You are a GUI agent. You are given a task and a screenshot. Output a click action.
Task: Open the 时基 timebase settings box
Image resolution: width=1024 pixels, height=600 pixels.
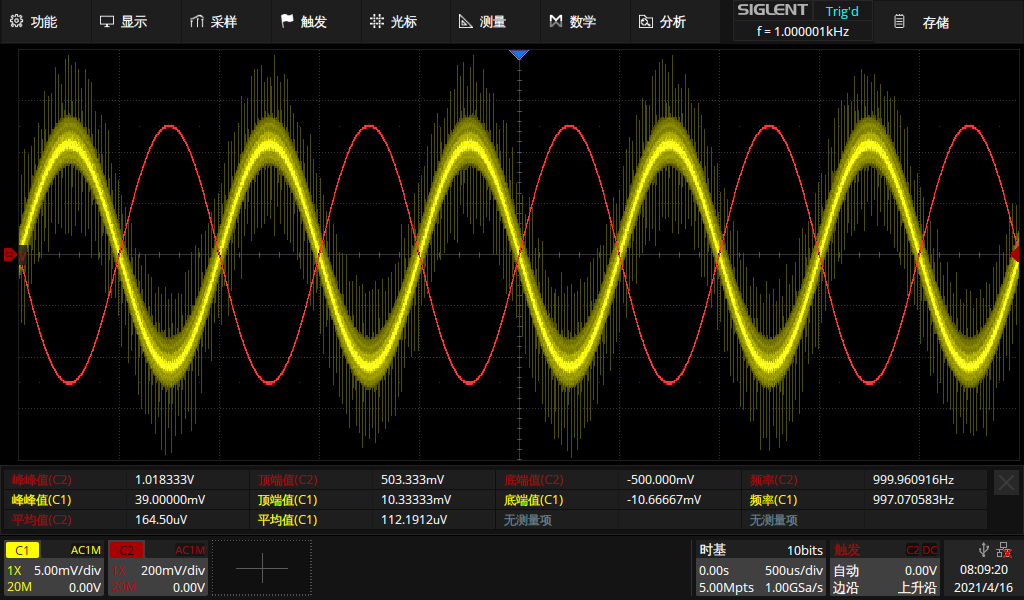click(x=761, y=568)
